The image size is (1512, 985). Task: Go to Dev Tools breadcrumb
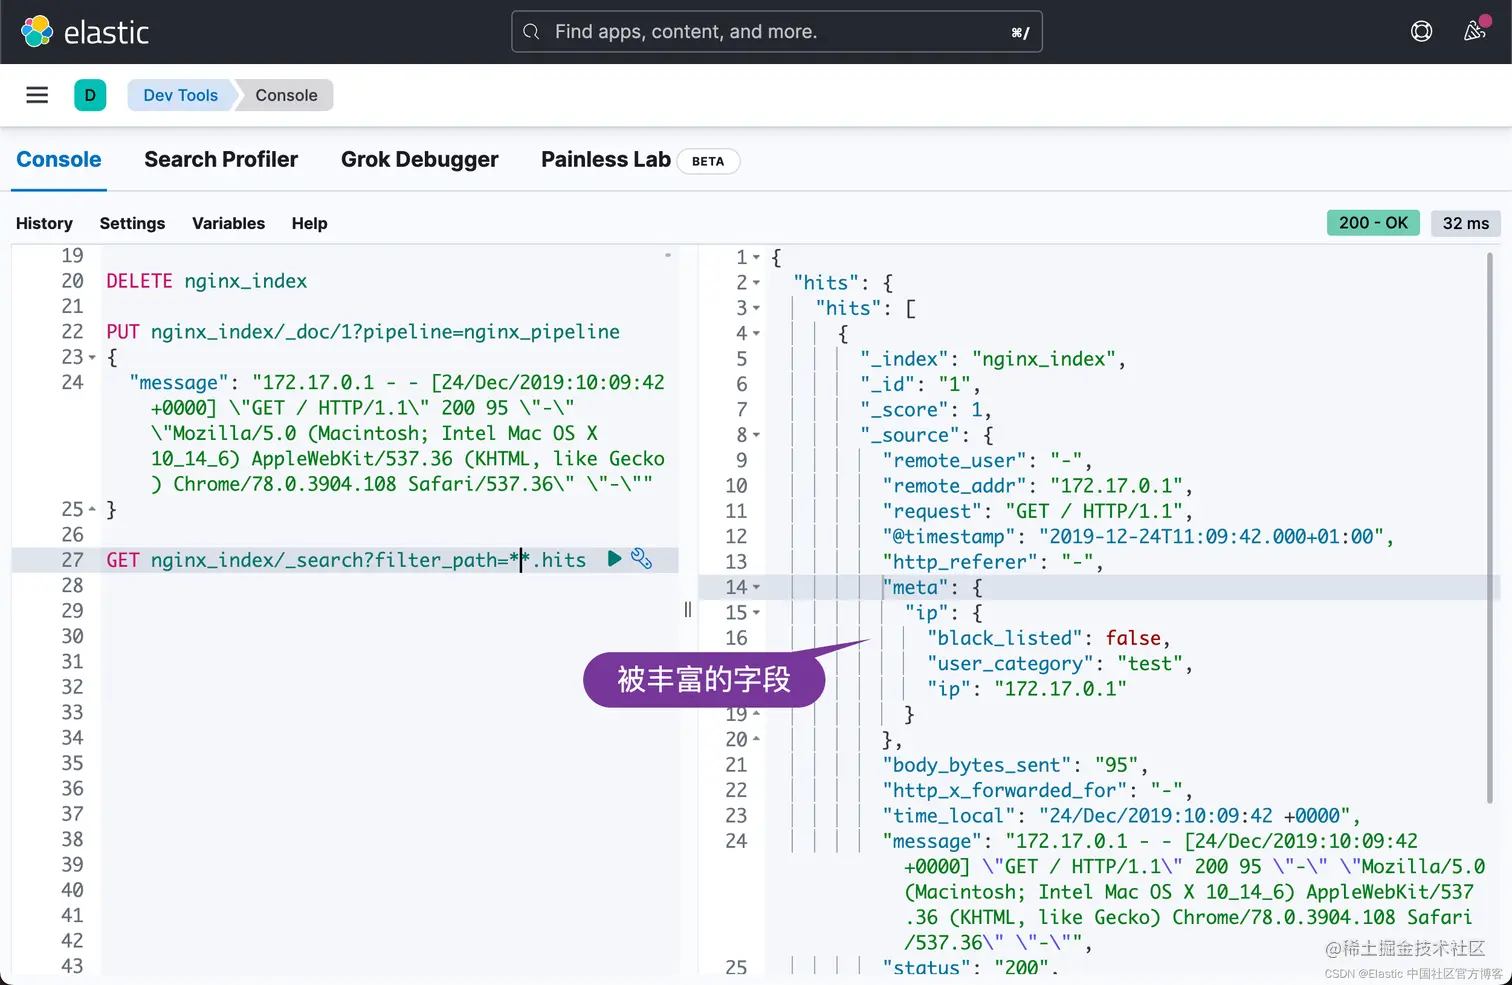tap(180, 95)
